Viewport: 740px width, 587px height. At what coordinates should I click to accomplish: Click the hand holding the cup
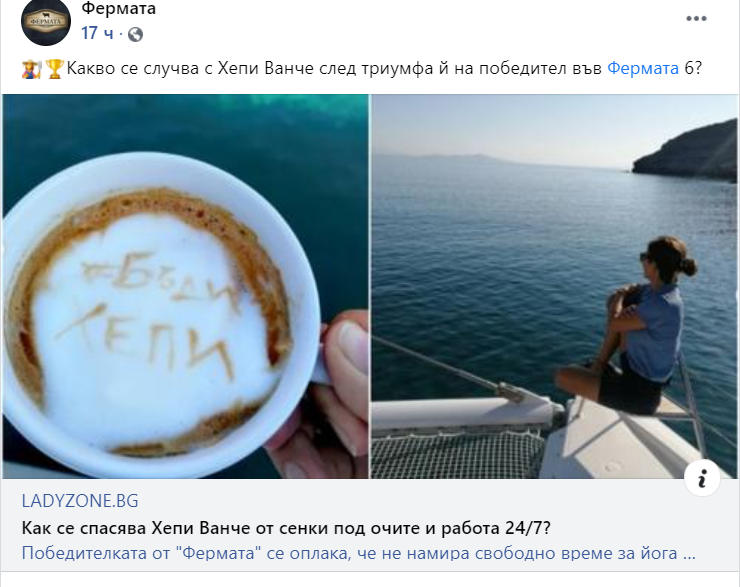[x=326, y=392]
